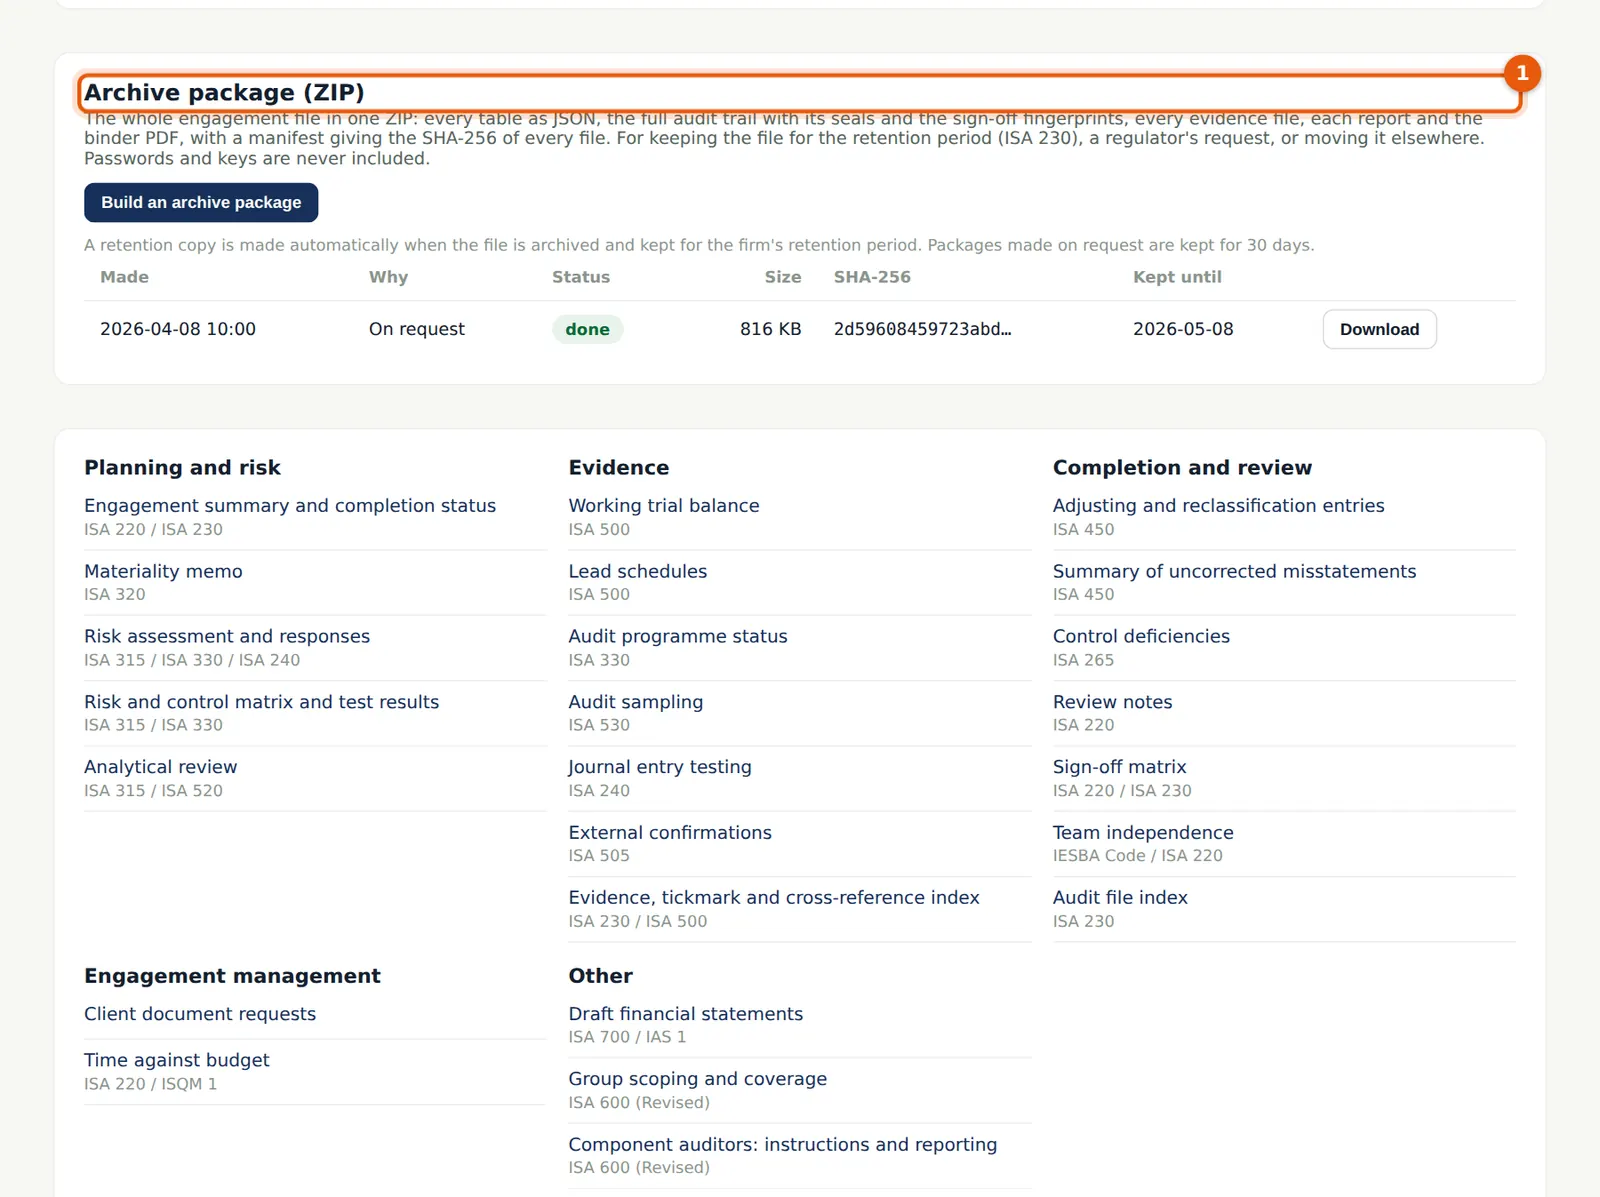The height and width of the screenshot is (1197, 1600).
Task: Open the External confirmations report
Action: point(670,832)
